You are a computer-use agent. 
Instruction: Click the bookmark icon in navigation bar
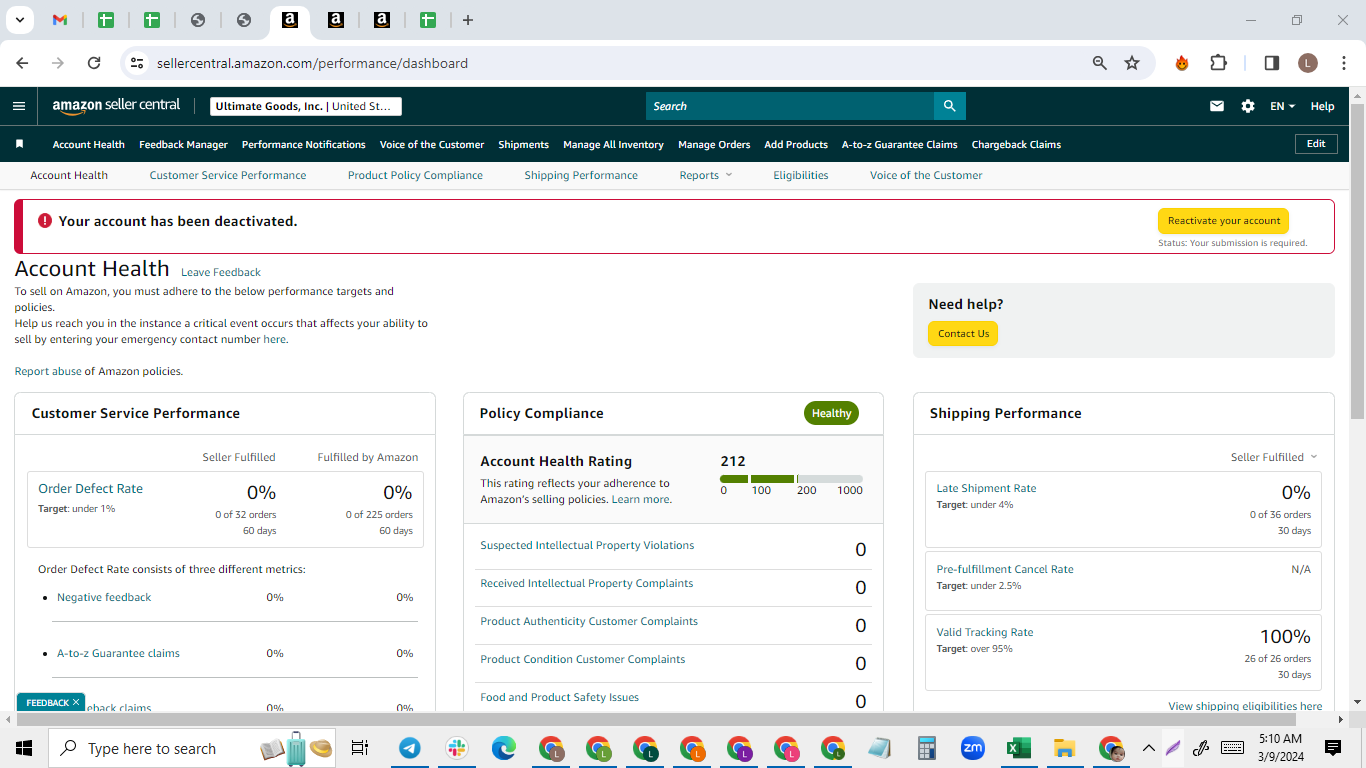pos(19,144)
